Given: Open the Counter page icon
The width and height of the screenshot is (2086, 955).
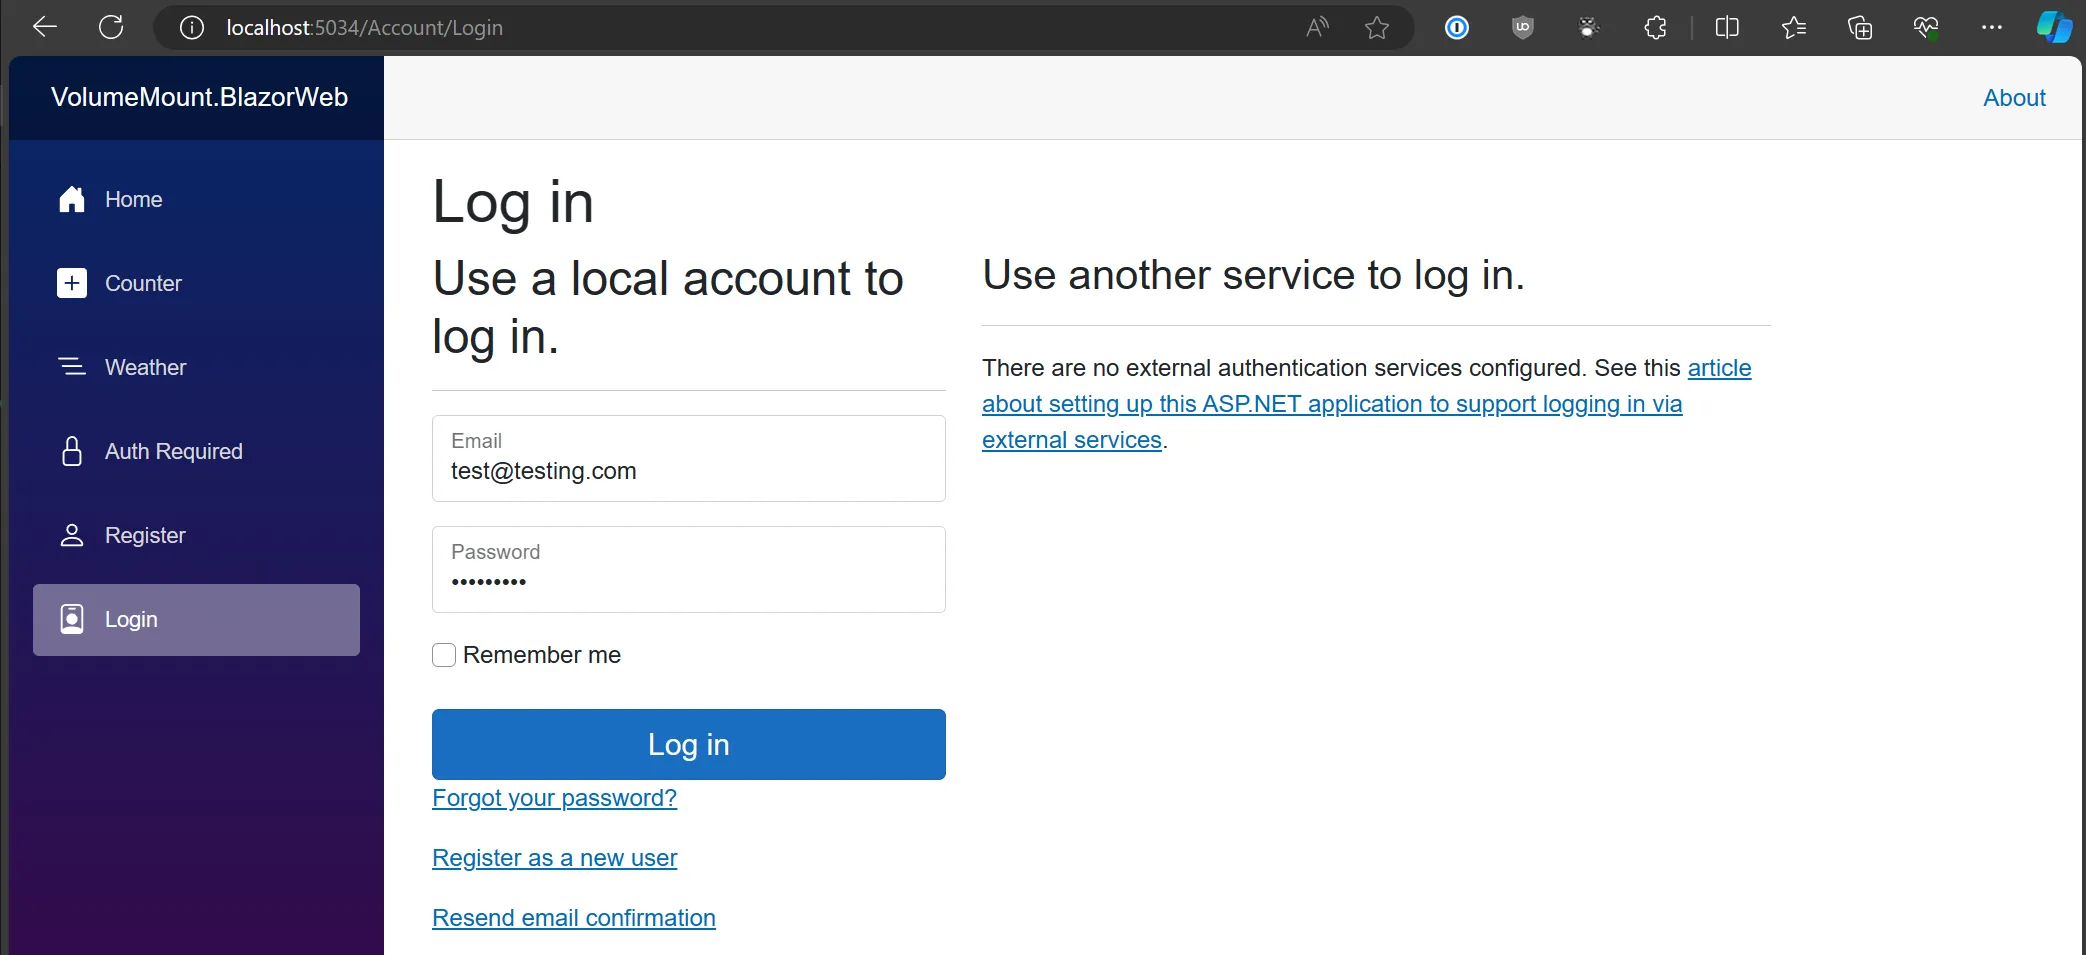Looking at the screenshot, I should pyautogui.click(x=71, y=283).
